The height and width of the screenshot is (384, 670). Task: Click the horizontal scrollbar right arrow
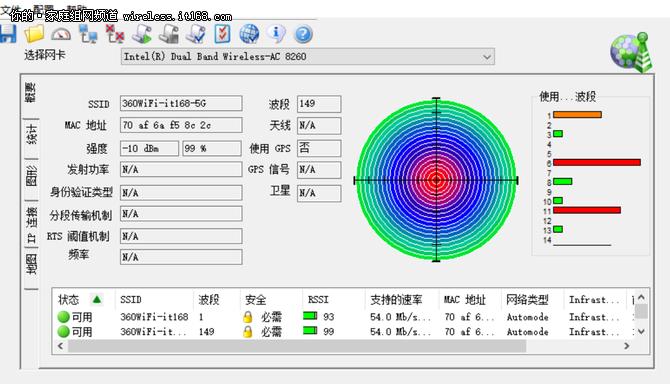(x=627, y=346)
